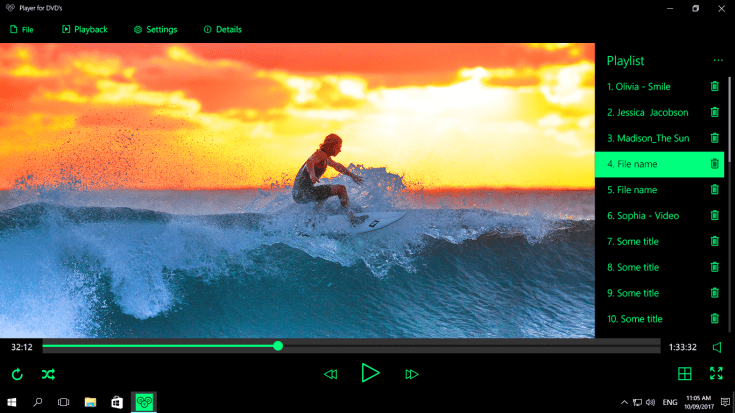Open the Playback menu
Viewport: 735px width, 413px height.
[84, 29]
